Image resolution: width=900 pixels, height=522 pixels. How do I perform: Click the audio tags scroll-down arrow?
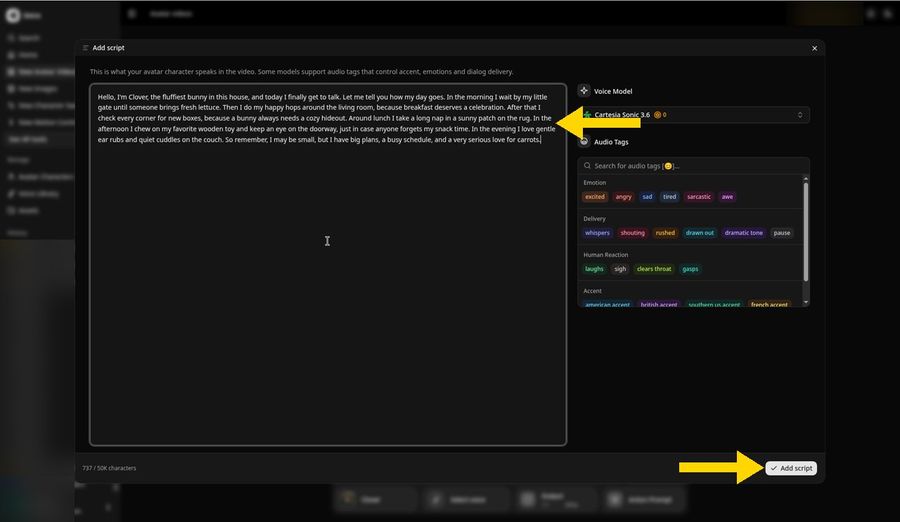point(806,302)
